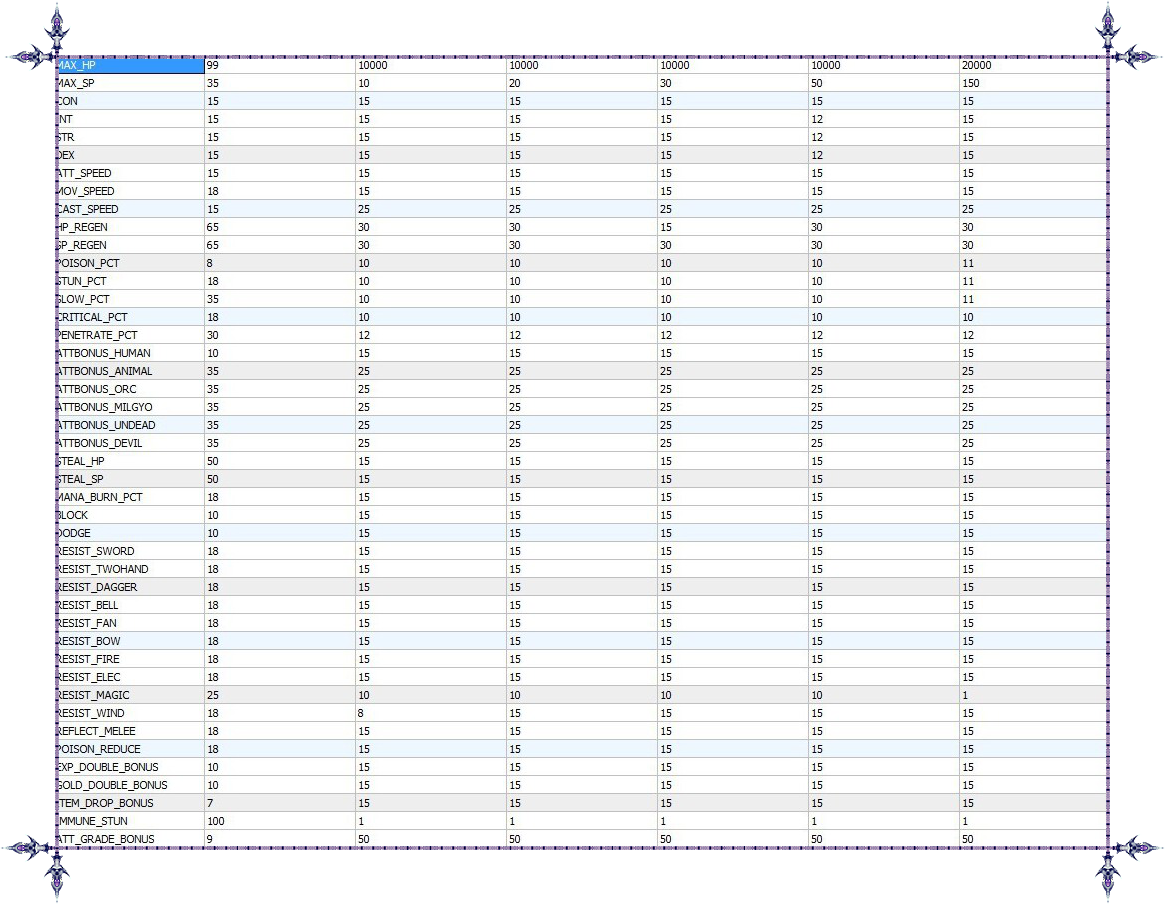
Task: Click the ATT_SPEED row label
Action: click(x=84, y=173)
